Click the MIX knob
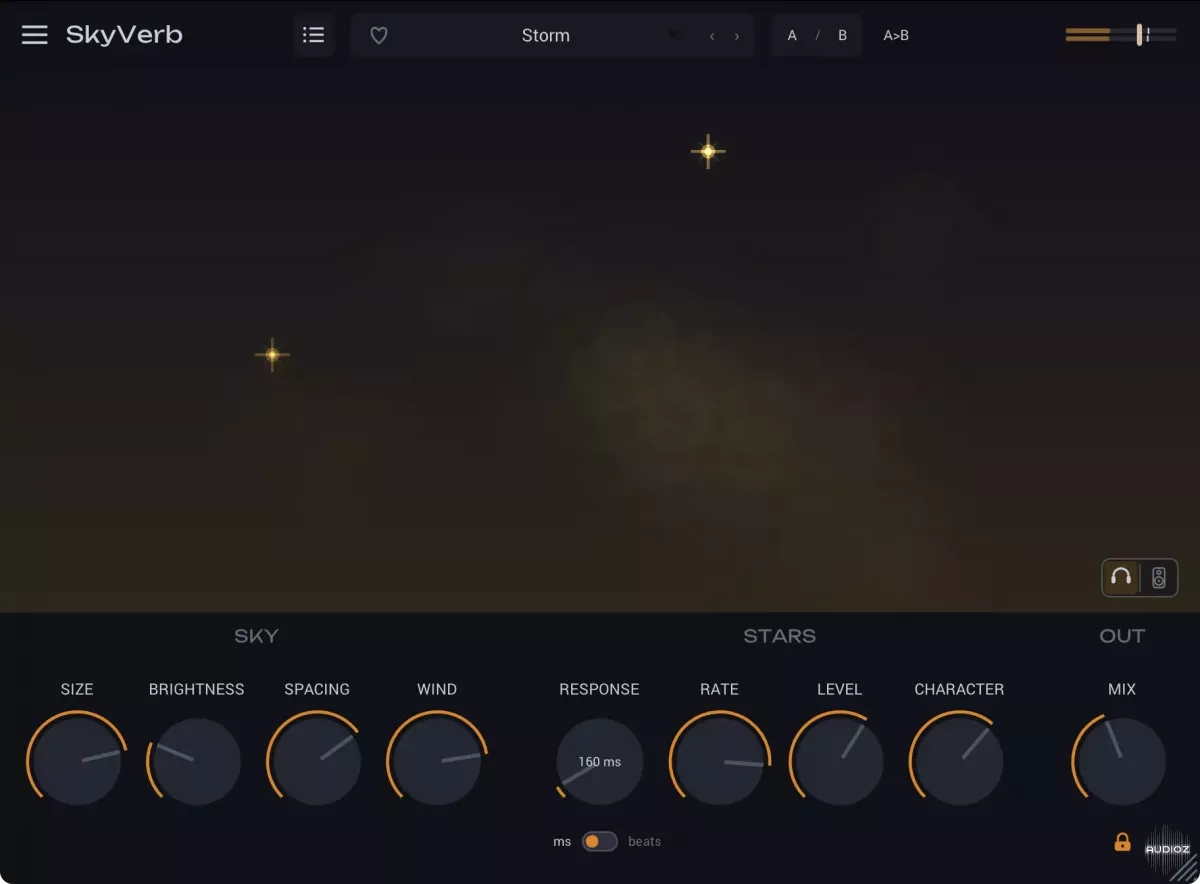The image size is (1200, 884). (x=1122, y=761)
